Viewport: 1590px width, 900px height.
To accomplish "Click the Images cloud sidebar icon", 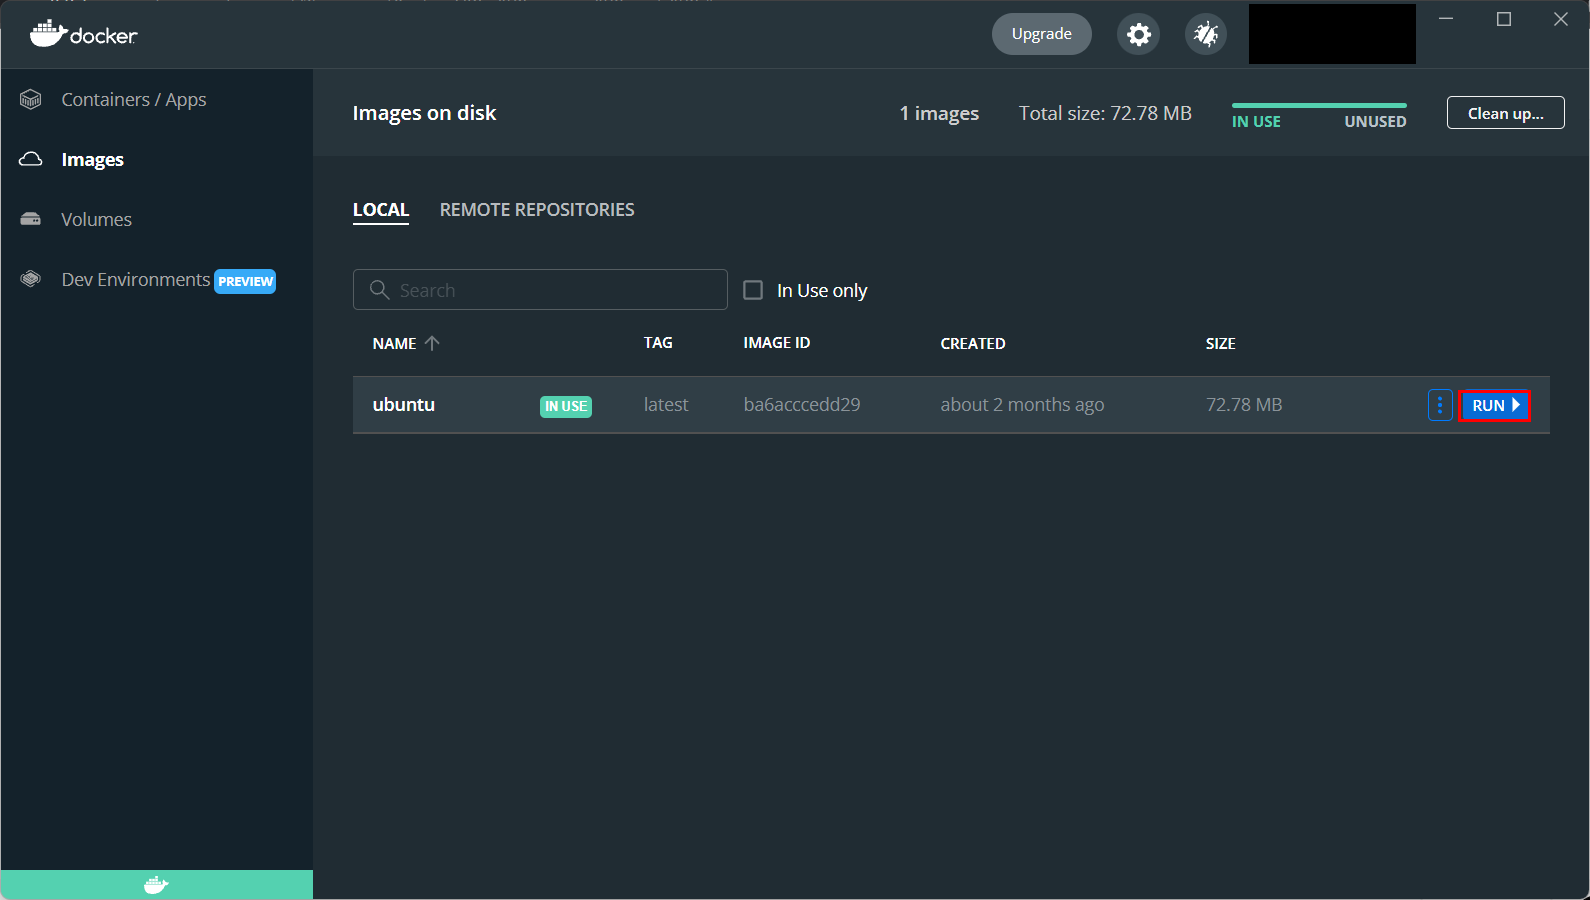I will pyautogui.click(x=31, y=159).
